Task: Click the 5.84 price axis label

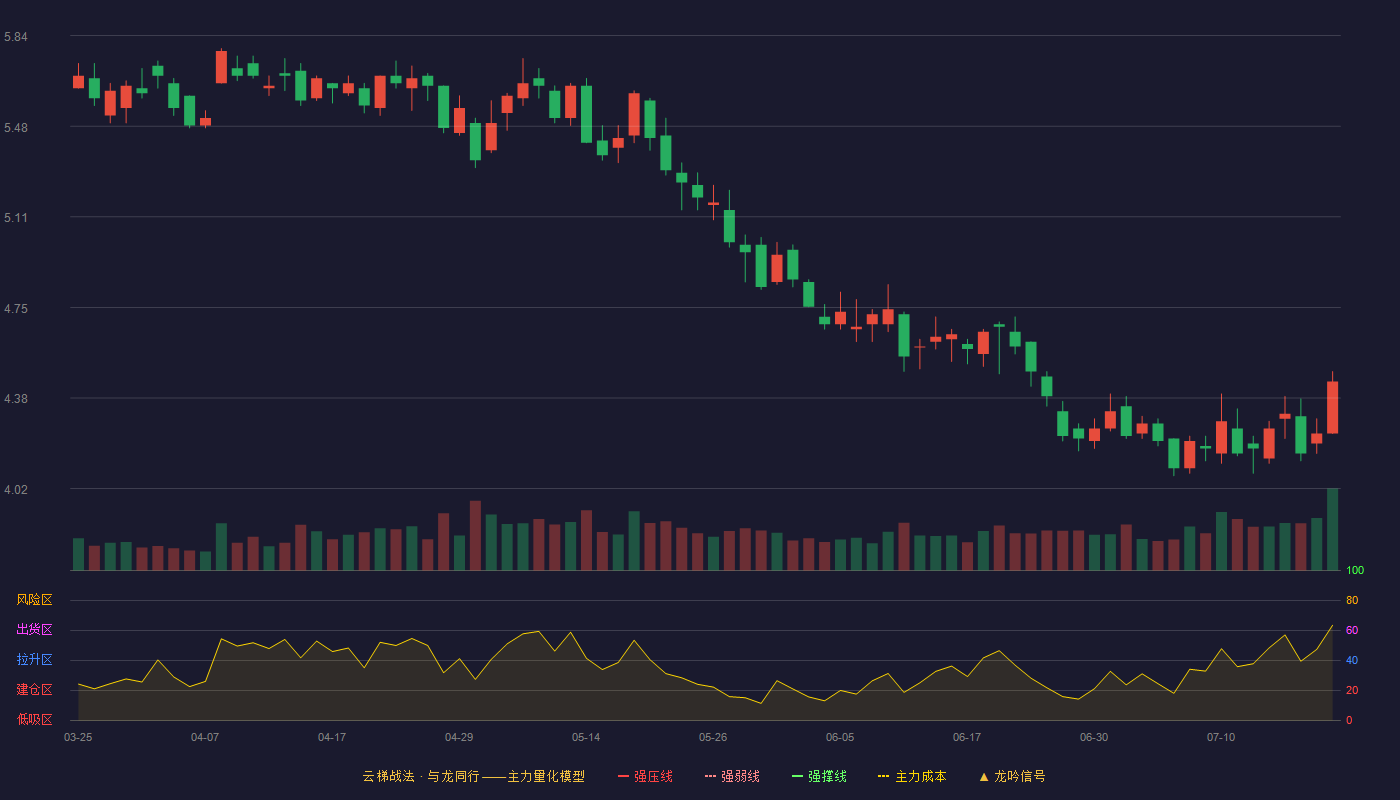Action: pos(16,37)
